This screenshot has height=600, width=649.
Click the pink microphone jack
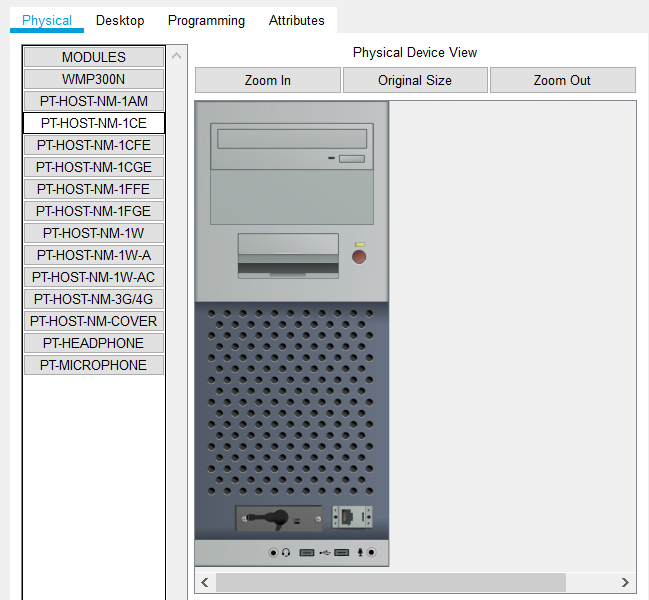tap(371, 552)
